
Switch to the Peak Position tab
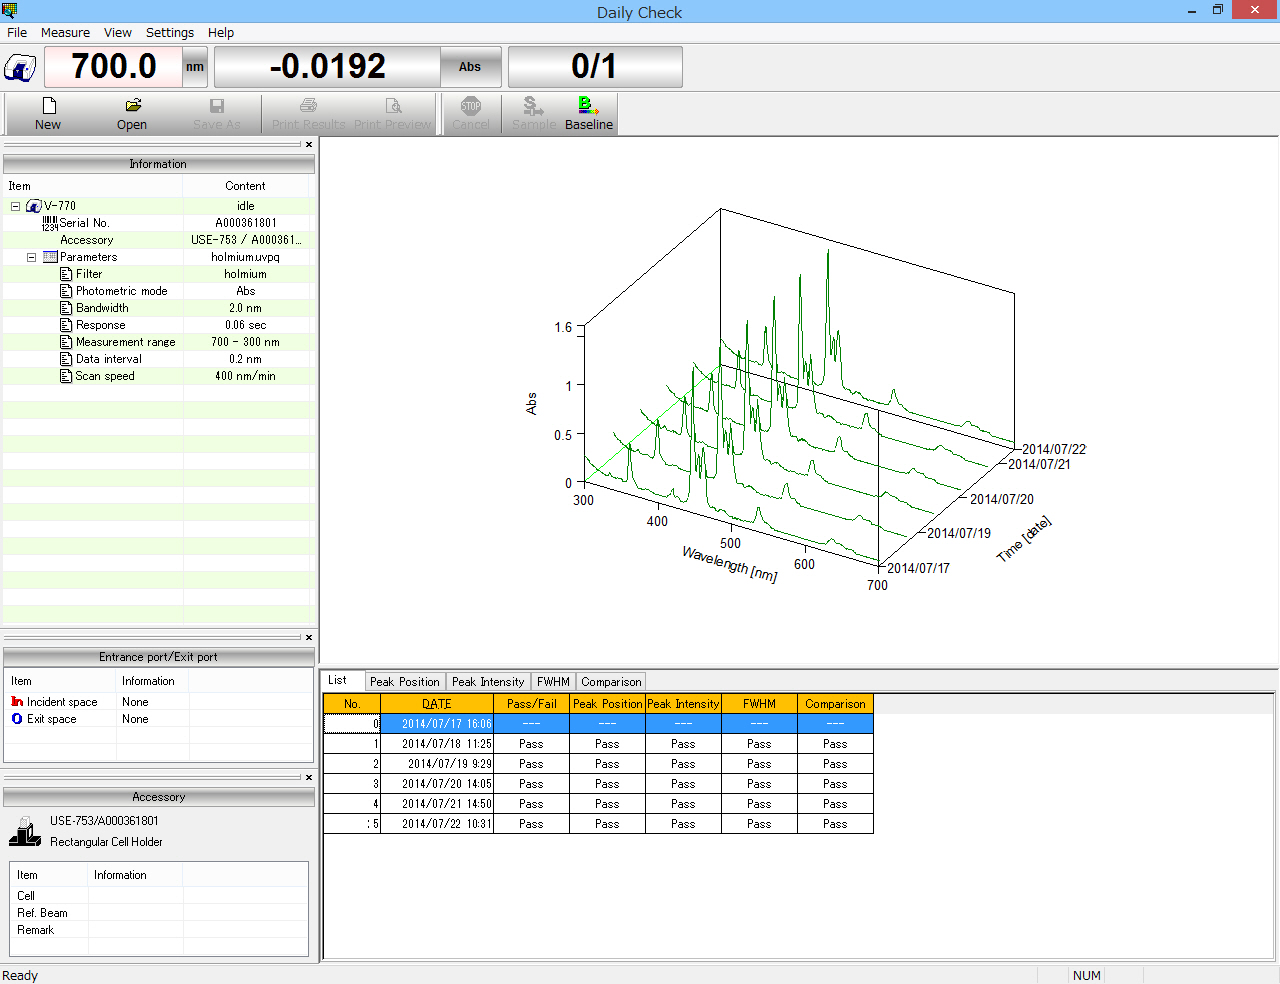(404, 682)
